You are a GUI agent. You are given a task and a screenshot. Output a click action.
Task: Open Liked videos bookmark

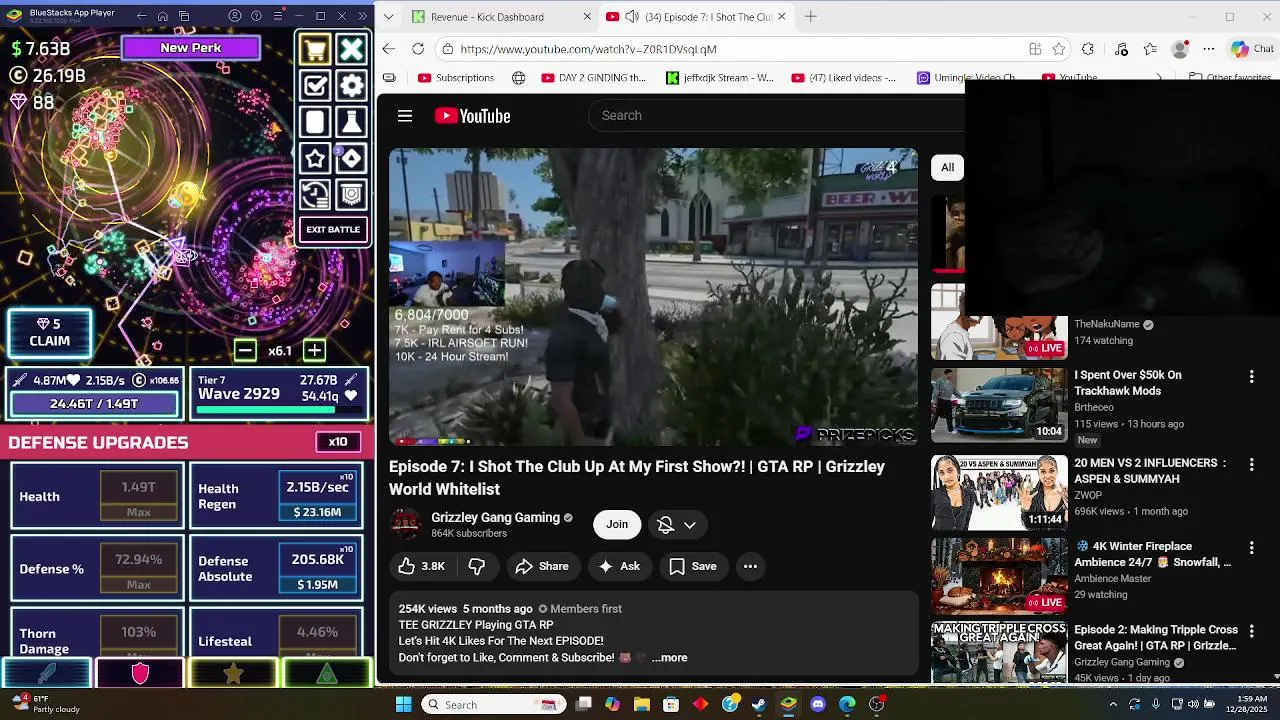pyautogui.click(x=844, y=78)
